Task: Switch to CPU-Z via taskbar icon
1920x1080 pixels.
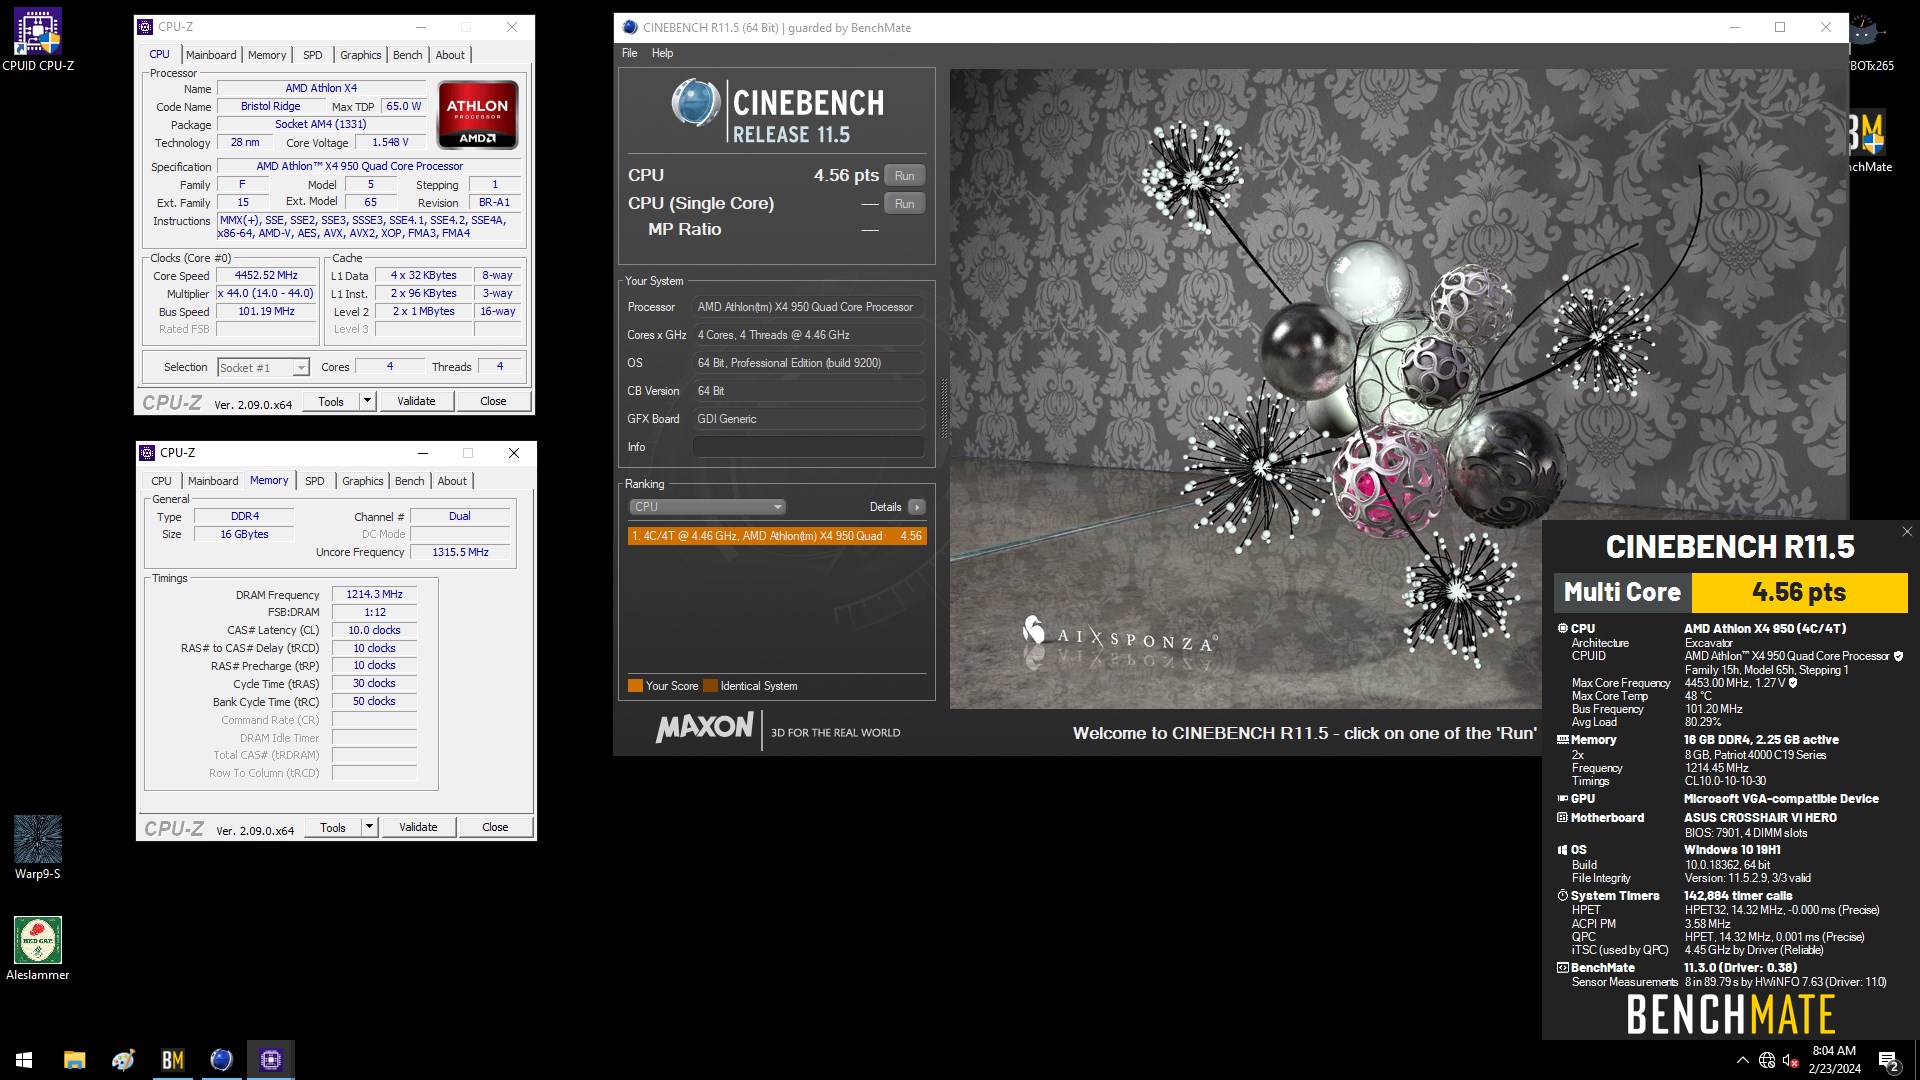Action: point(270,1060)
